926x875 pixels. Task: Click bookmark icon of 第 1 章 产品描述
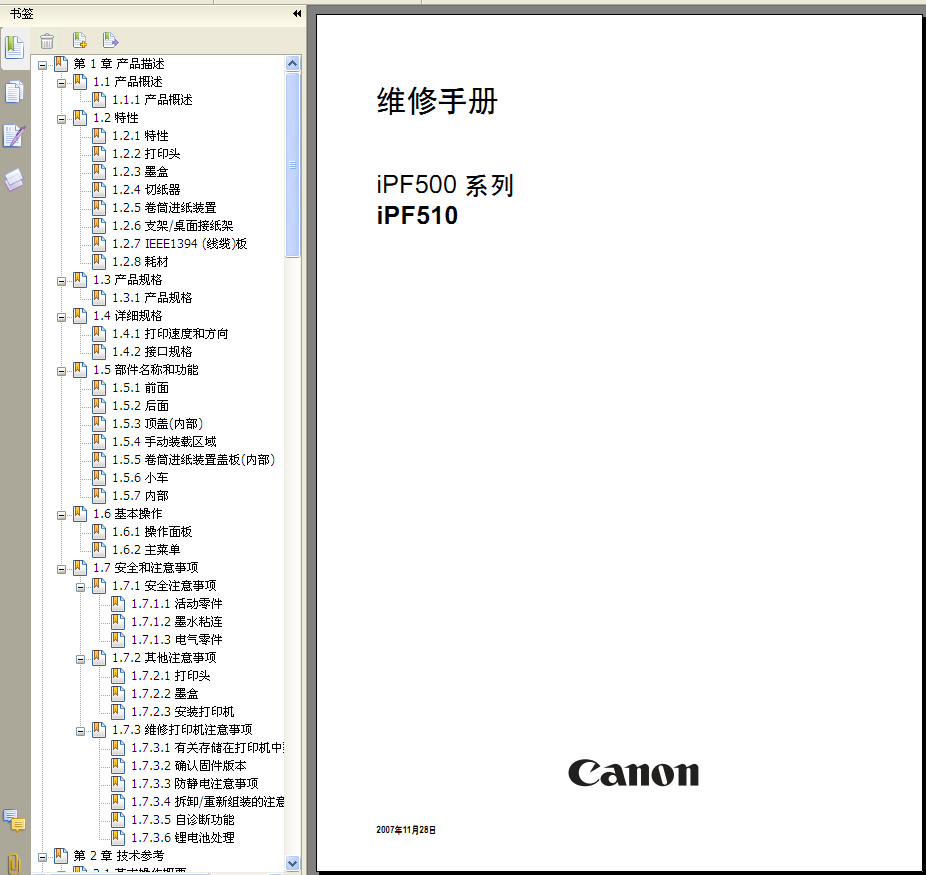coord(61,63)
